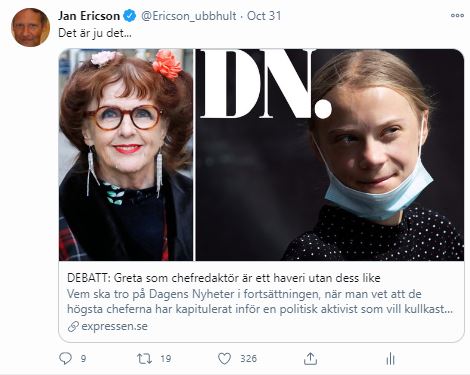View tweet analytics bar chart icon
Image resolution: width=470 pixels, height=375 pixels.
(x=390, y=359)
